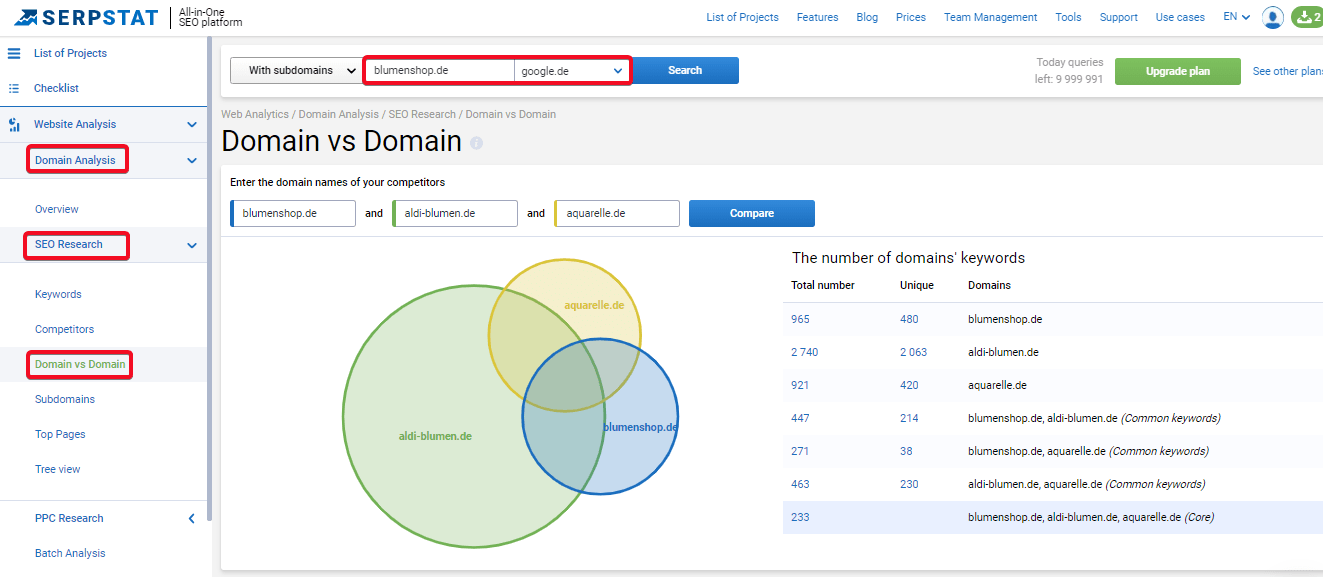Image resolution: width=1323 pixels, height=577 pixels.
Task: Toggle the hamburger menu icon beside List of Projects
Action: (x=14, y=53)
